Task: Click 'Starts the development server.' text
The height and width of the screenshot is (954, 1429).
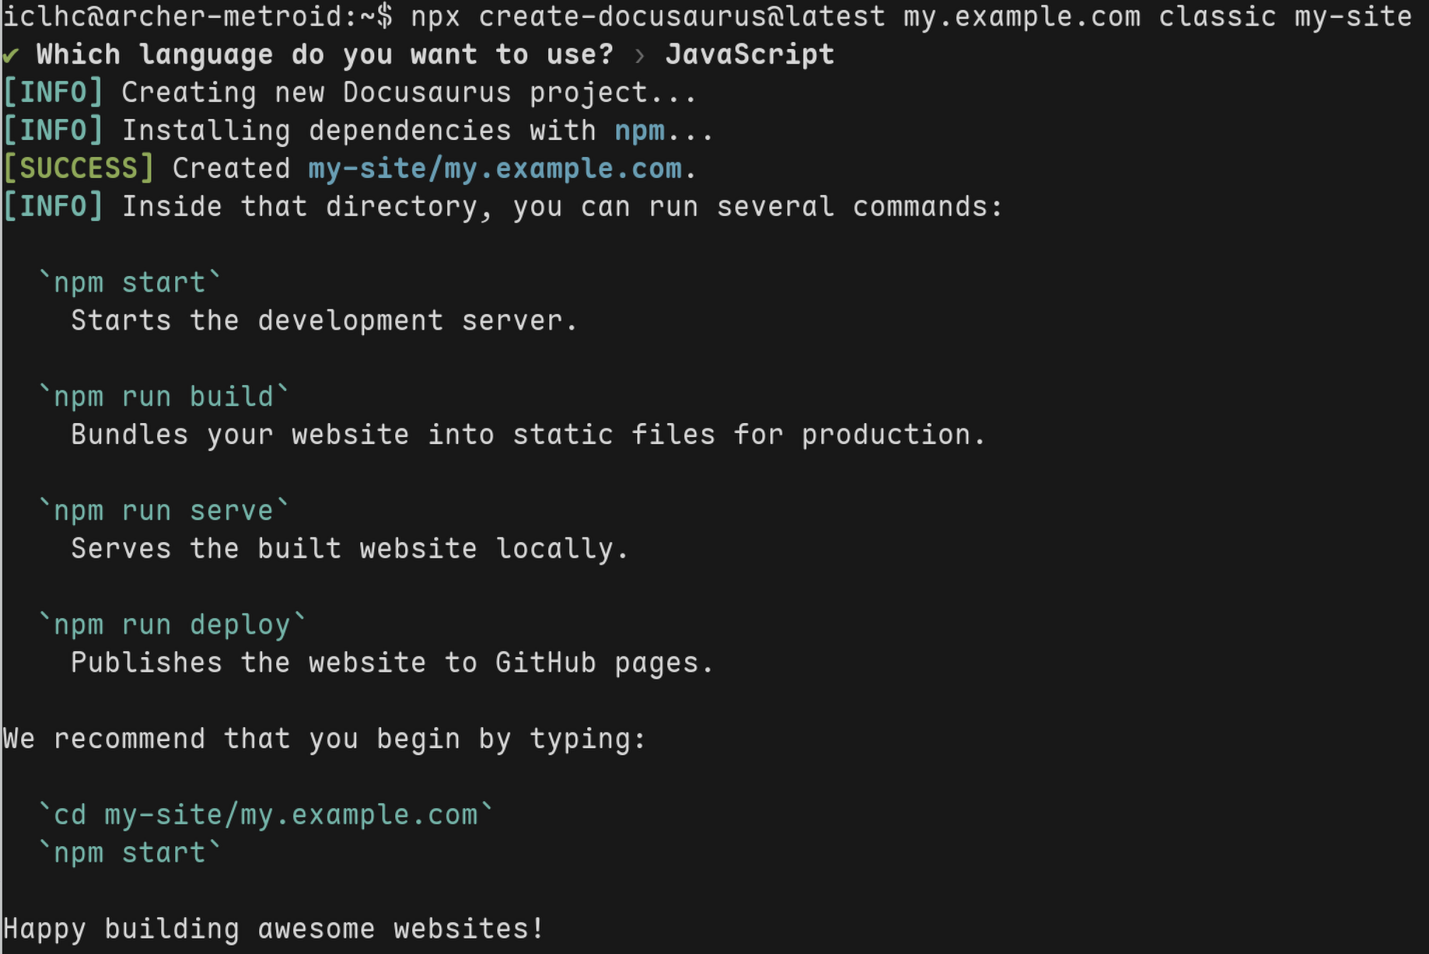Action: tap(324, 321)
